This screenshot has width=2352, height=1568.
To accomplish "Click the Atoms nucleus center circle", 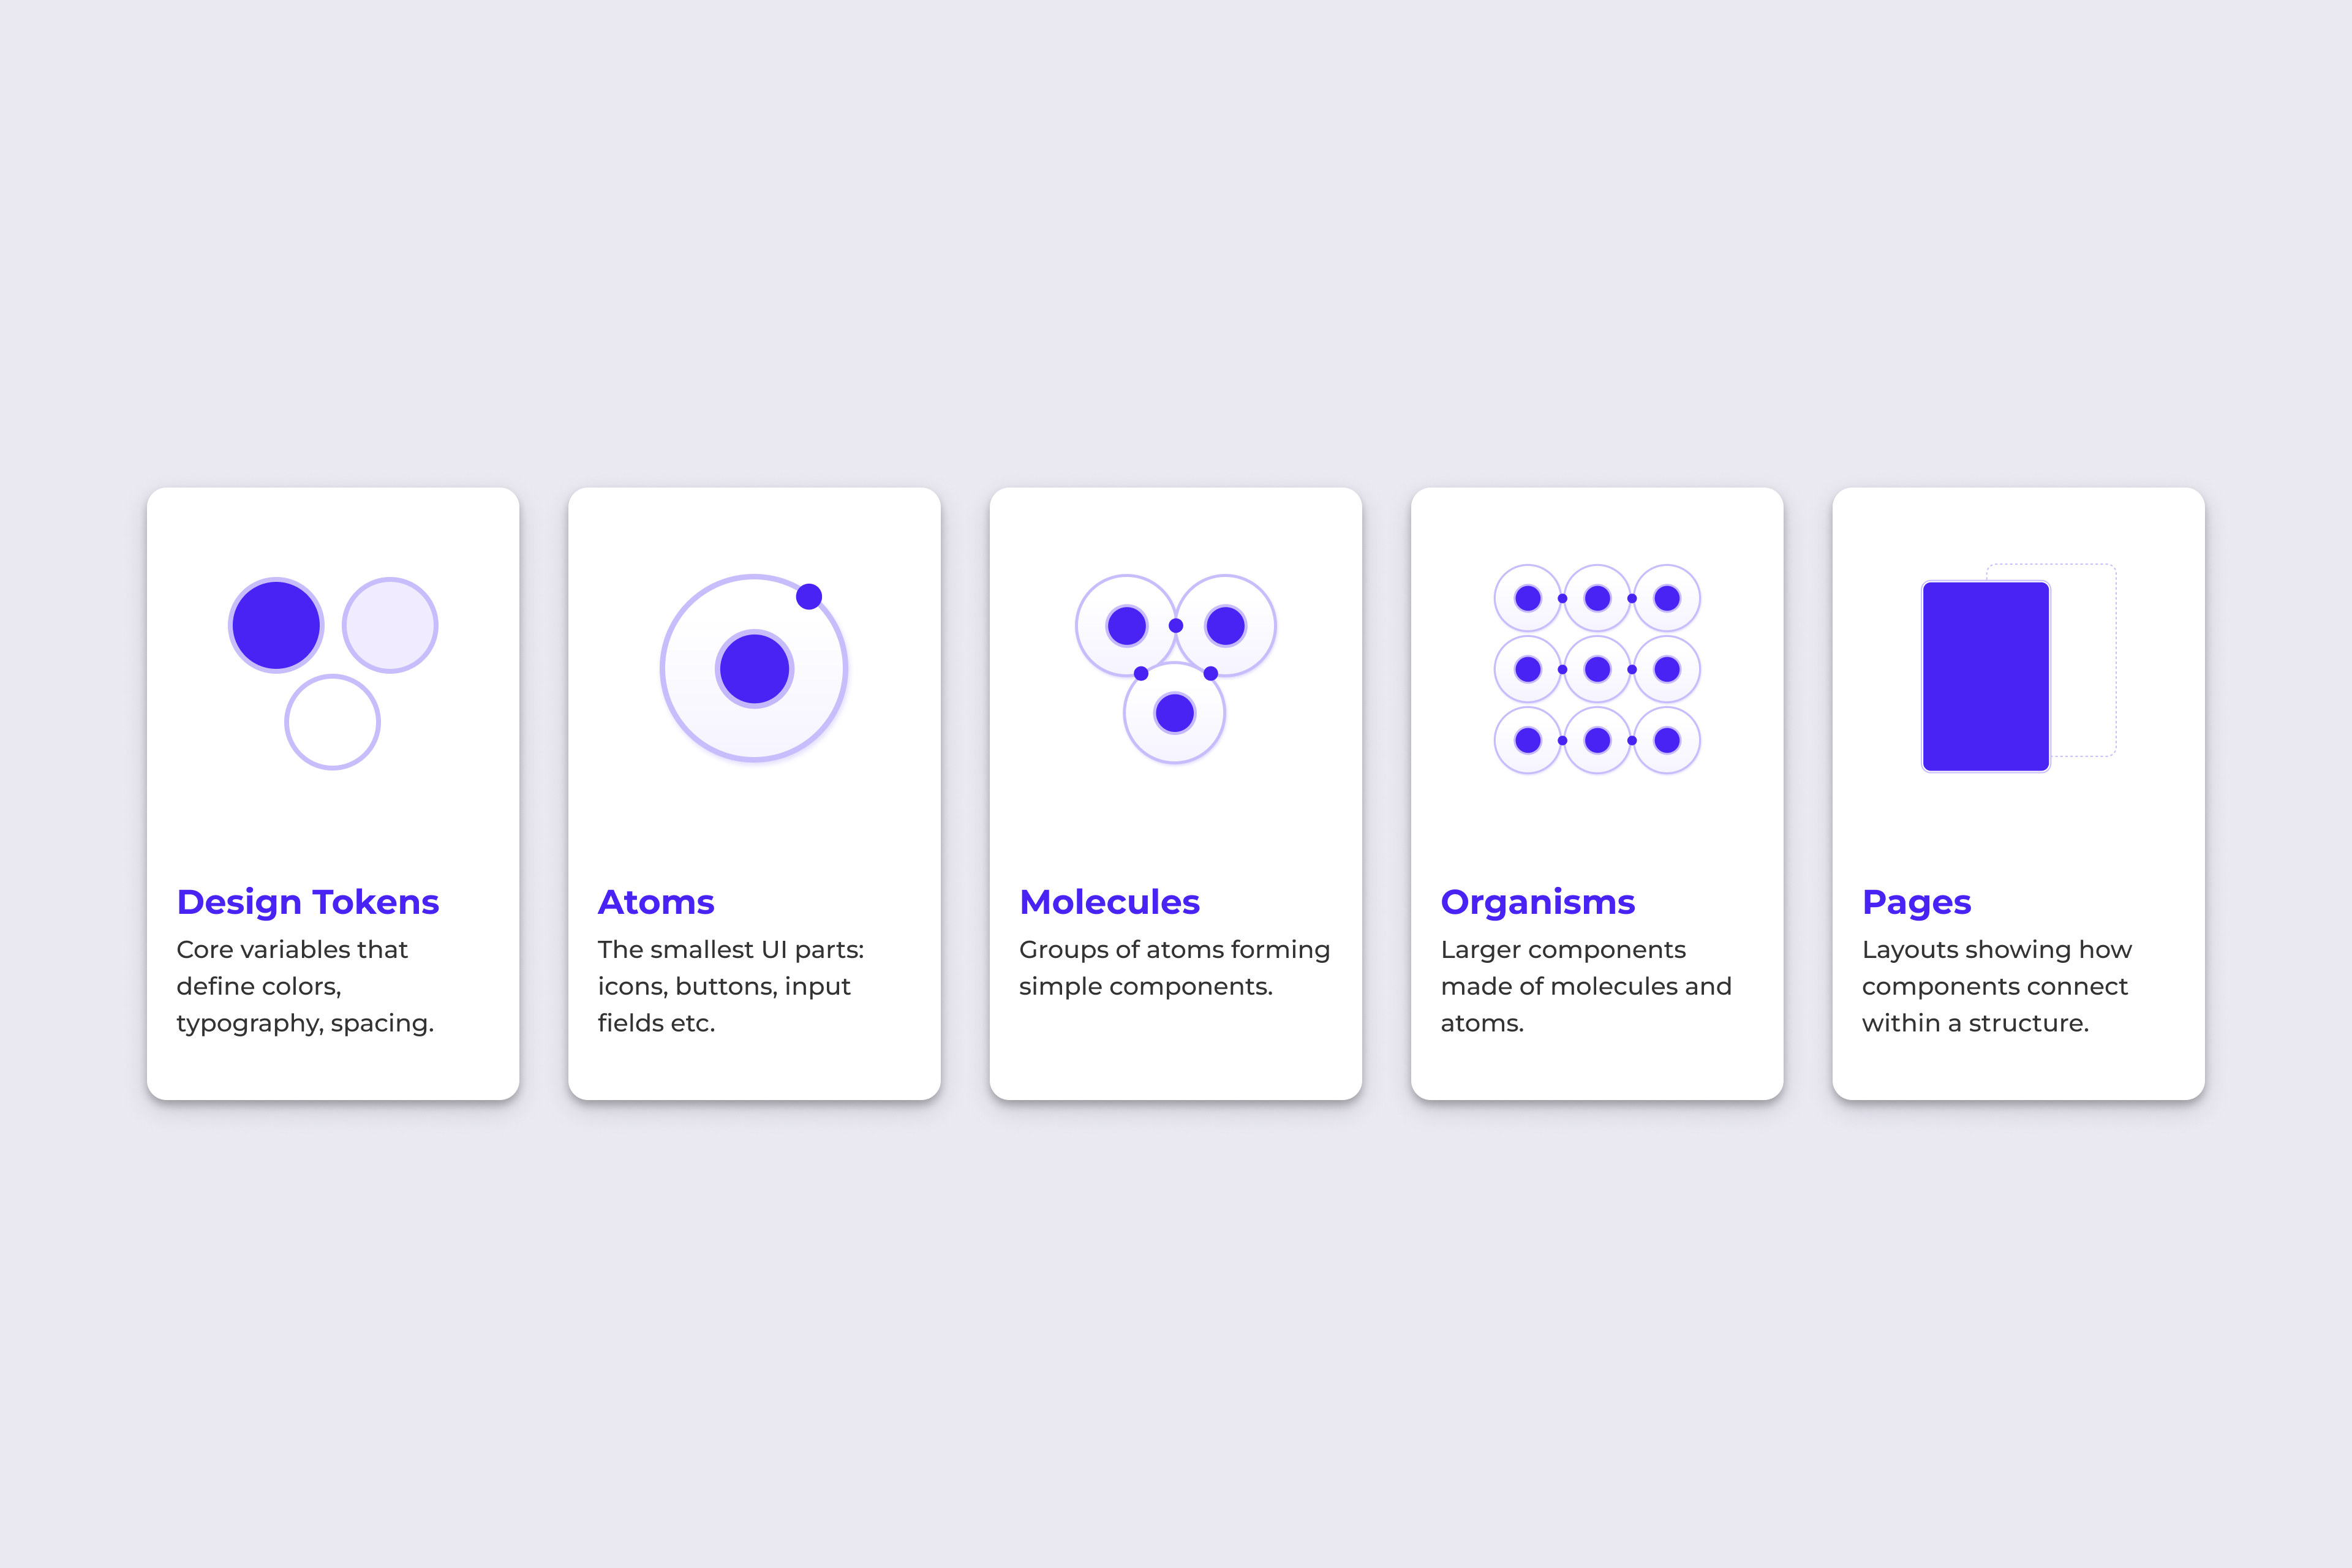I will pyautogui.click(x=755, y=669).
